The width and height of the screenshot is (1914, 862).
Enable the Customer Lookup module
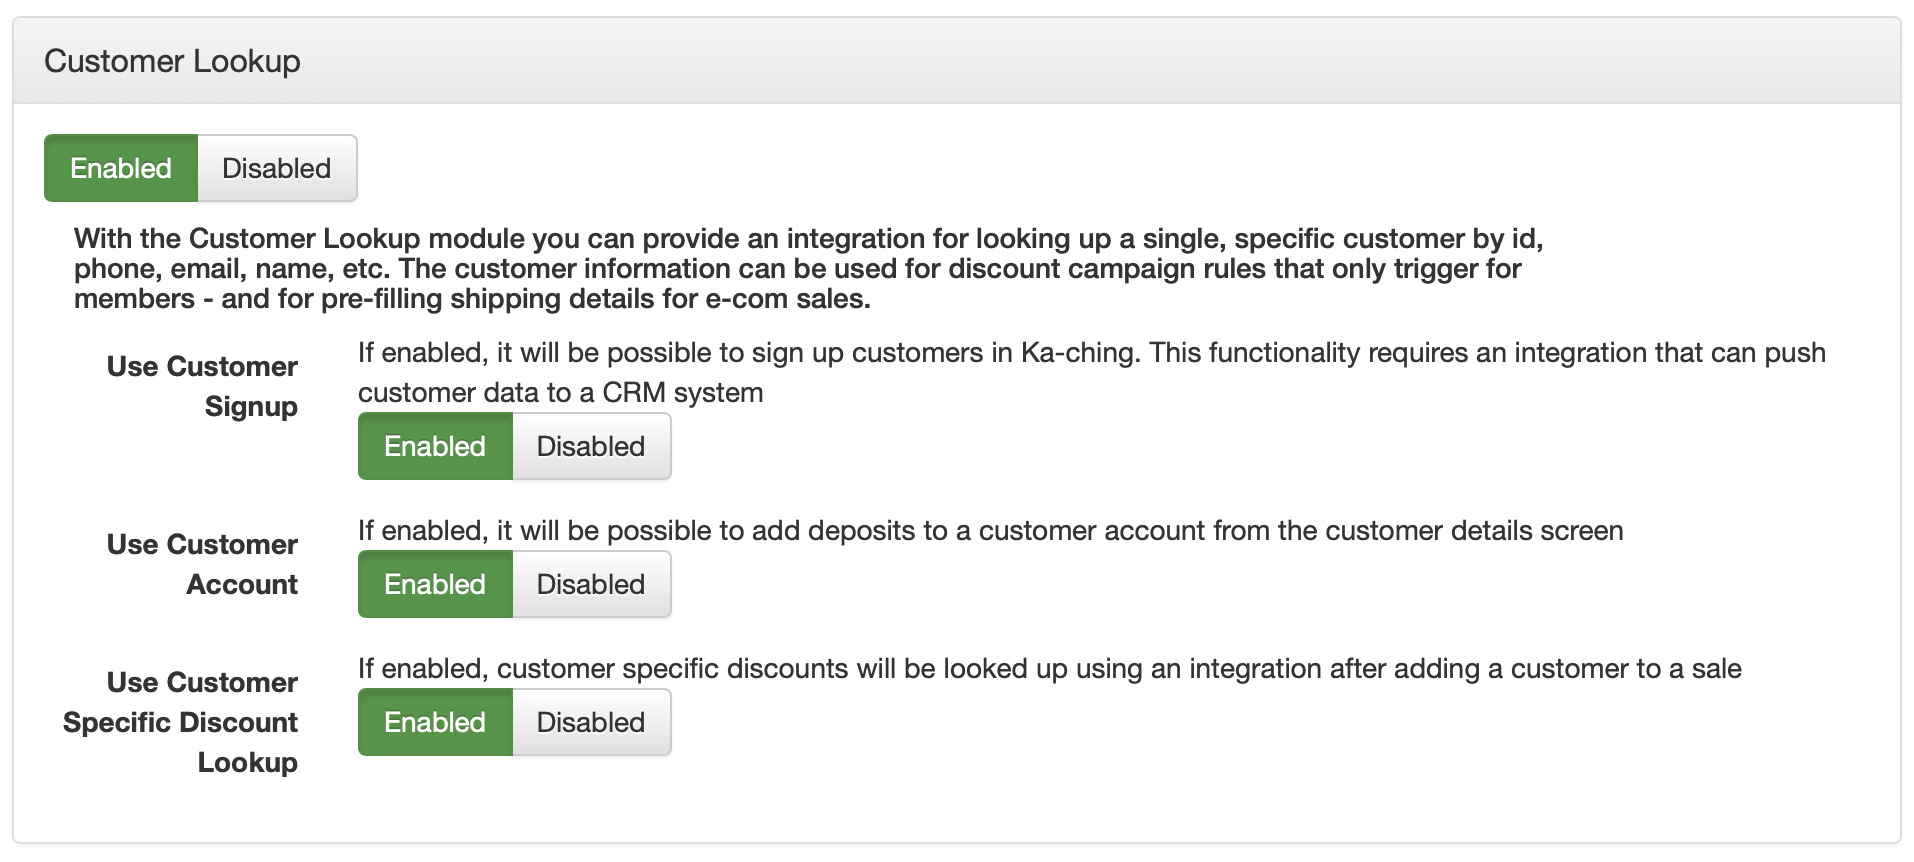pos(121,168)
